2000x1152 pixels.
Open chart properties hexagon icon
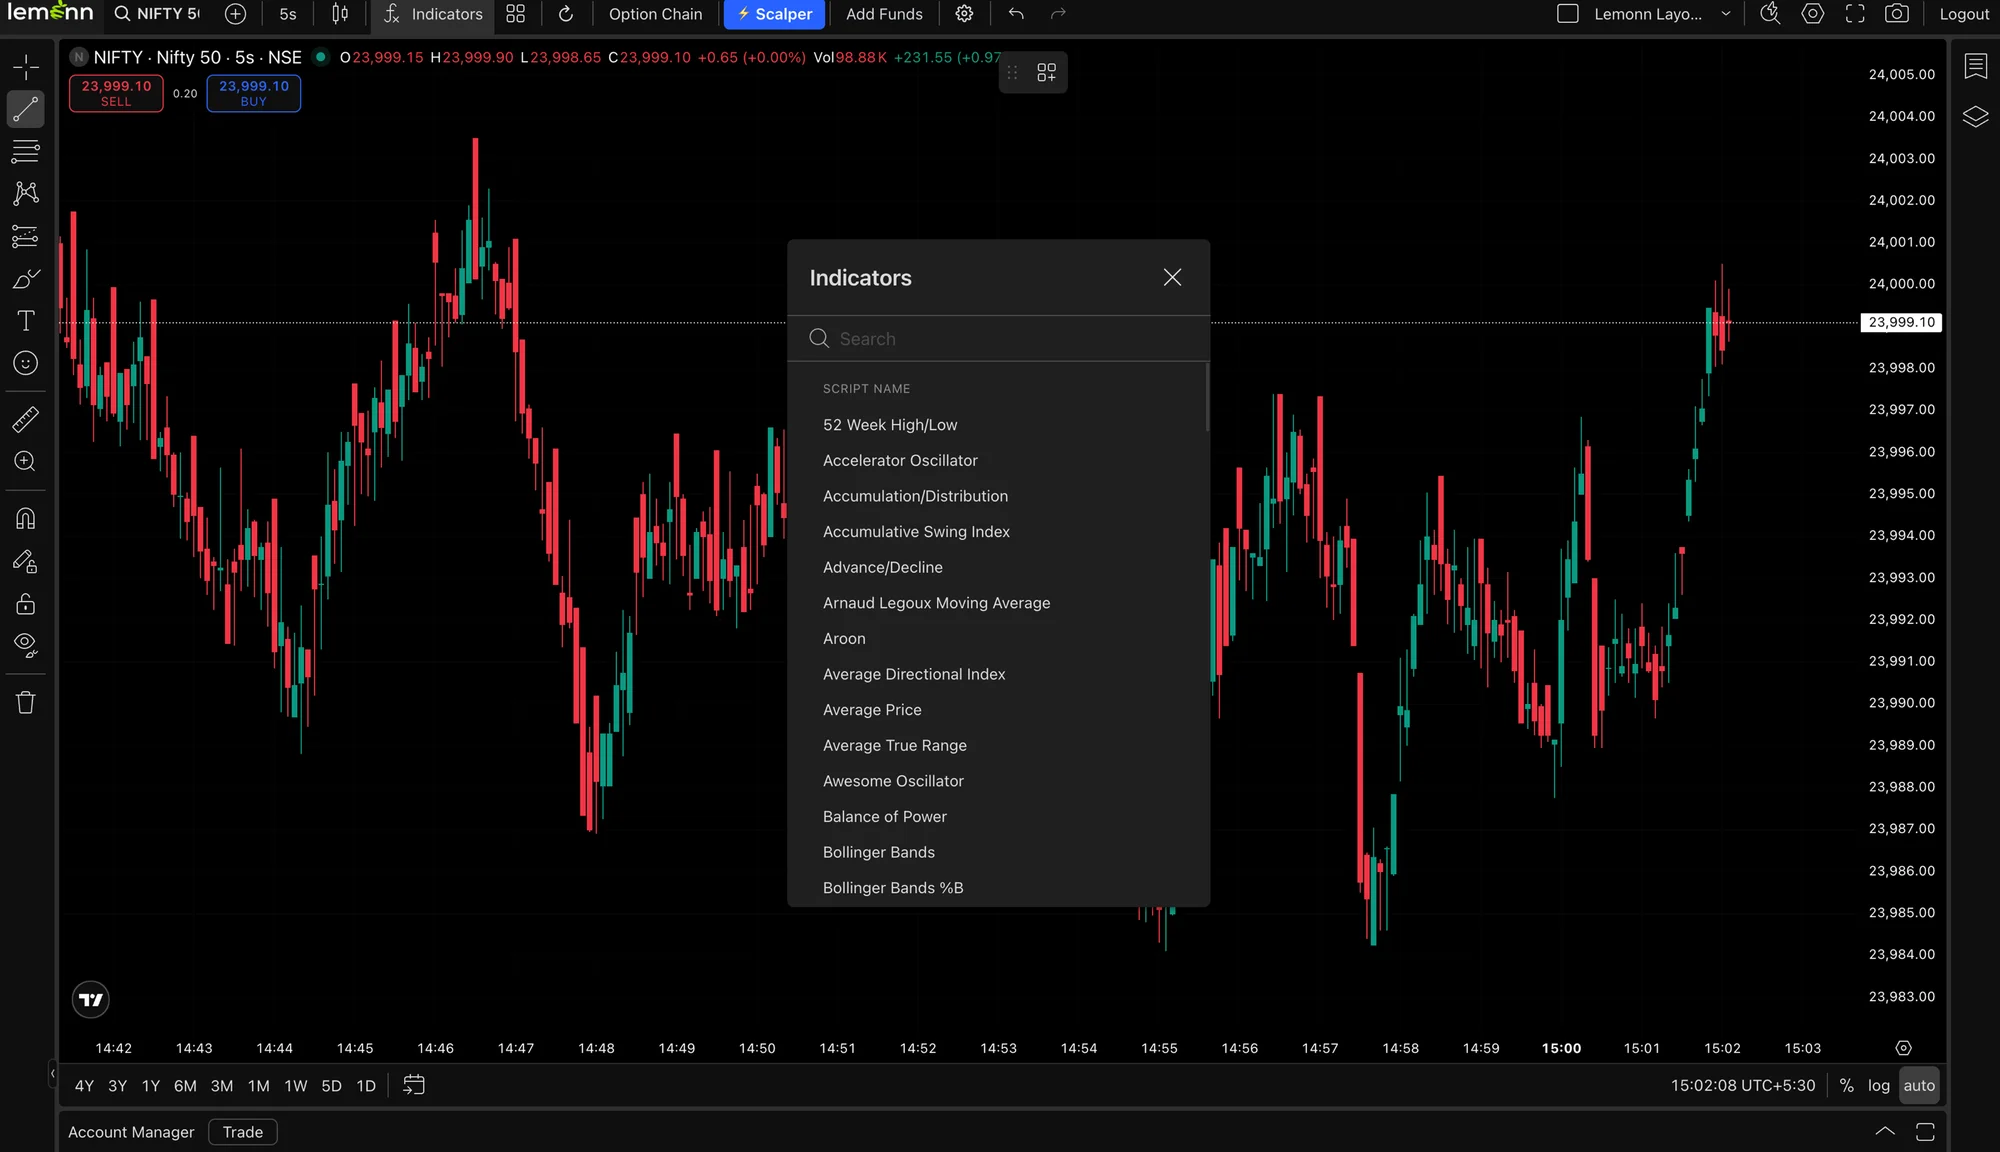(x=1813, y=14)
